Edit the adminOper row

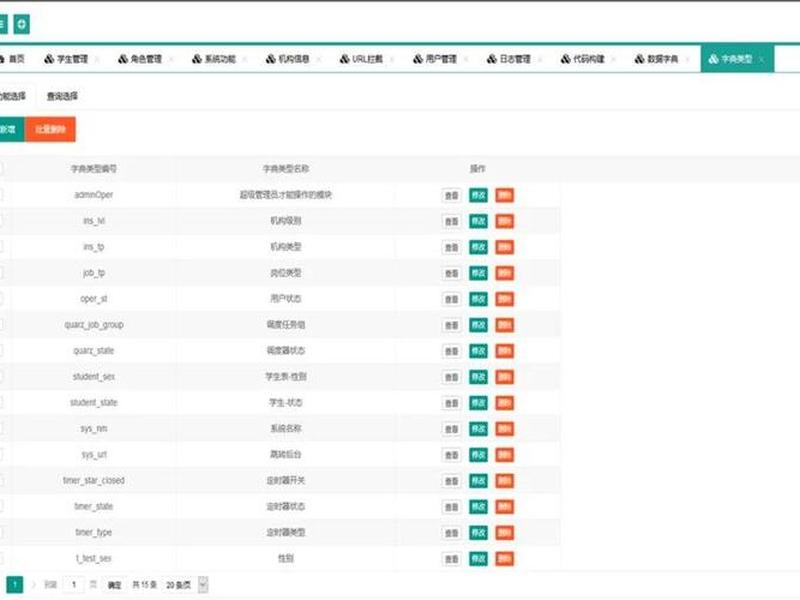click(x=478, y=195)
